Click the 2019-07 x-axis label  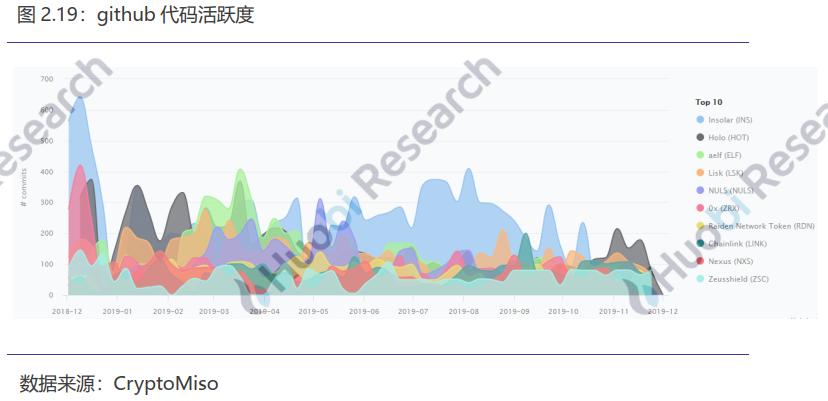click(x=413, y=312)
